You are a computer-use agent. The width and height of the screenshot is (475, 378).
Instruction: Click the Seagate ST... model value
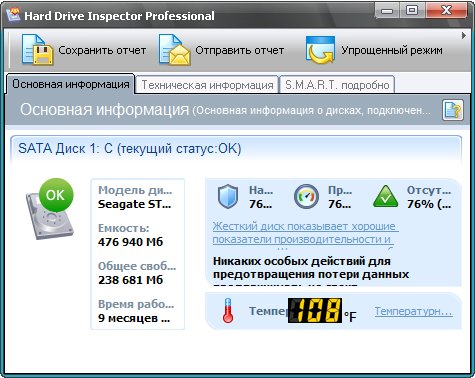coord(135,204)
